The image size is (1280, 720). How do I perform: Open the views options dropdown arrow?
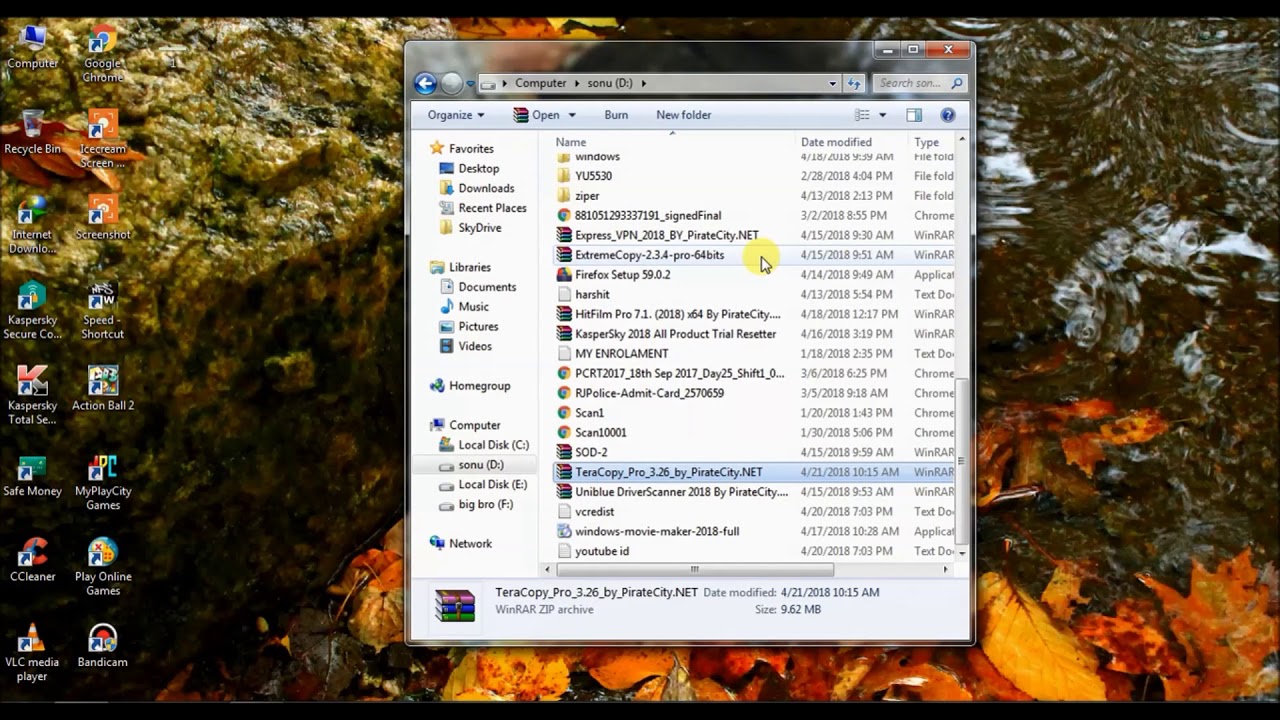pos(882,115)
